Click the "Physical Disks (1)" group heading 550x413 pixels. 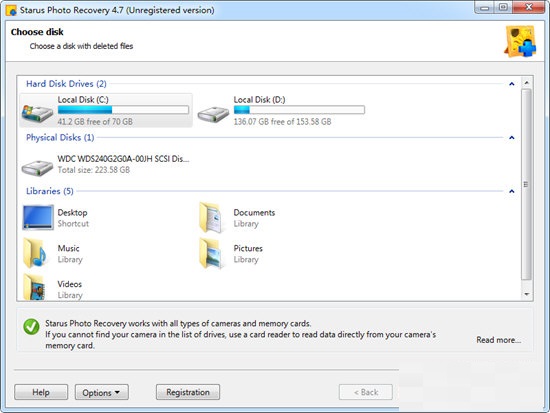[x=60, y=138]
